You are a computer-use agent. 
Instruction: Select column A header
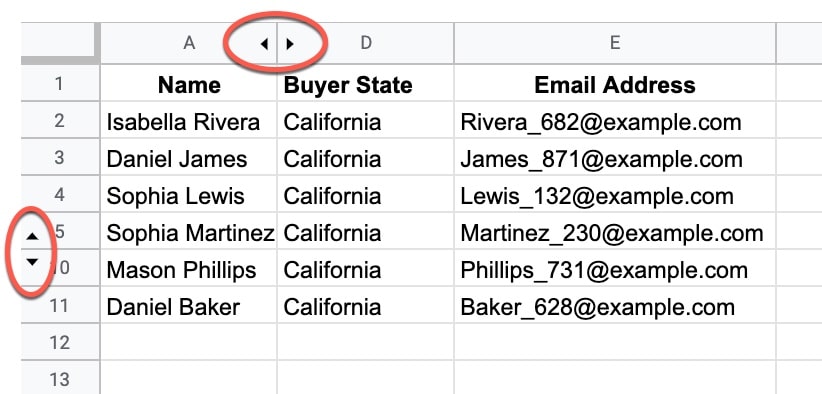pyautogui.click(x=189, y=43)
